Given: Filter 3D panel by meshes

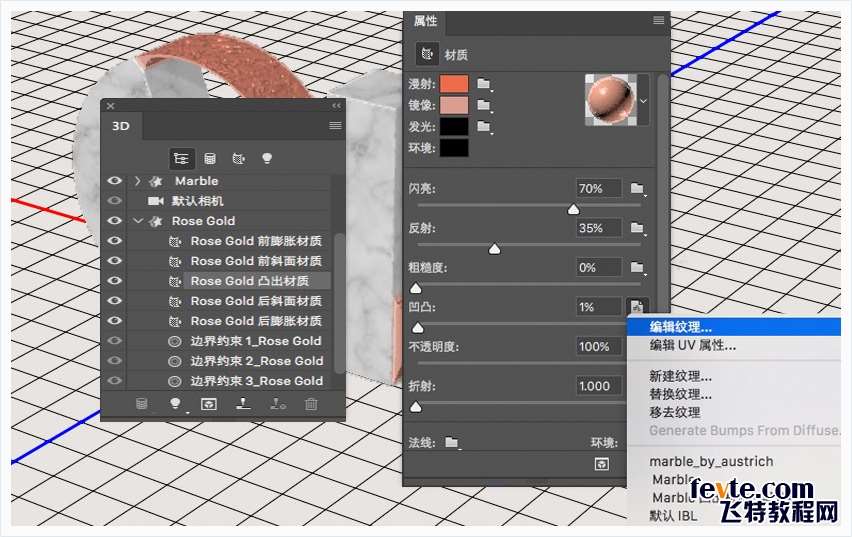Looking at the screenshot, I should (x=210, y=159).
